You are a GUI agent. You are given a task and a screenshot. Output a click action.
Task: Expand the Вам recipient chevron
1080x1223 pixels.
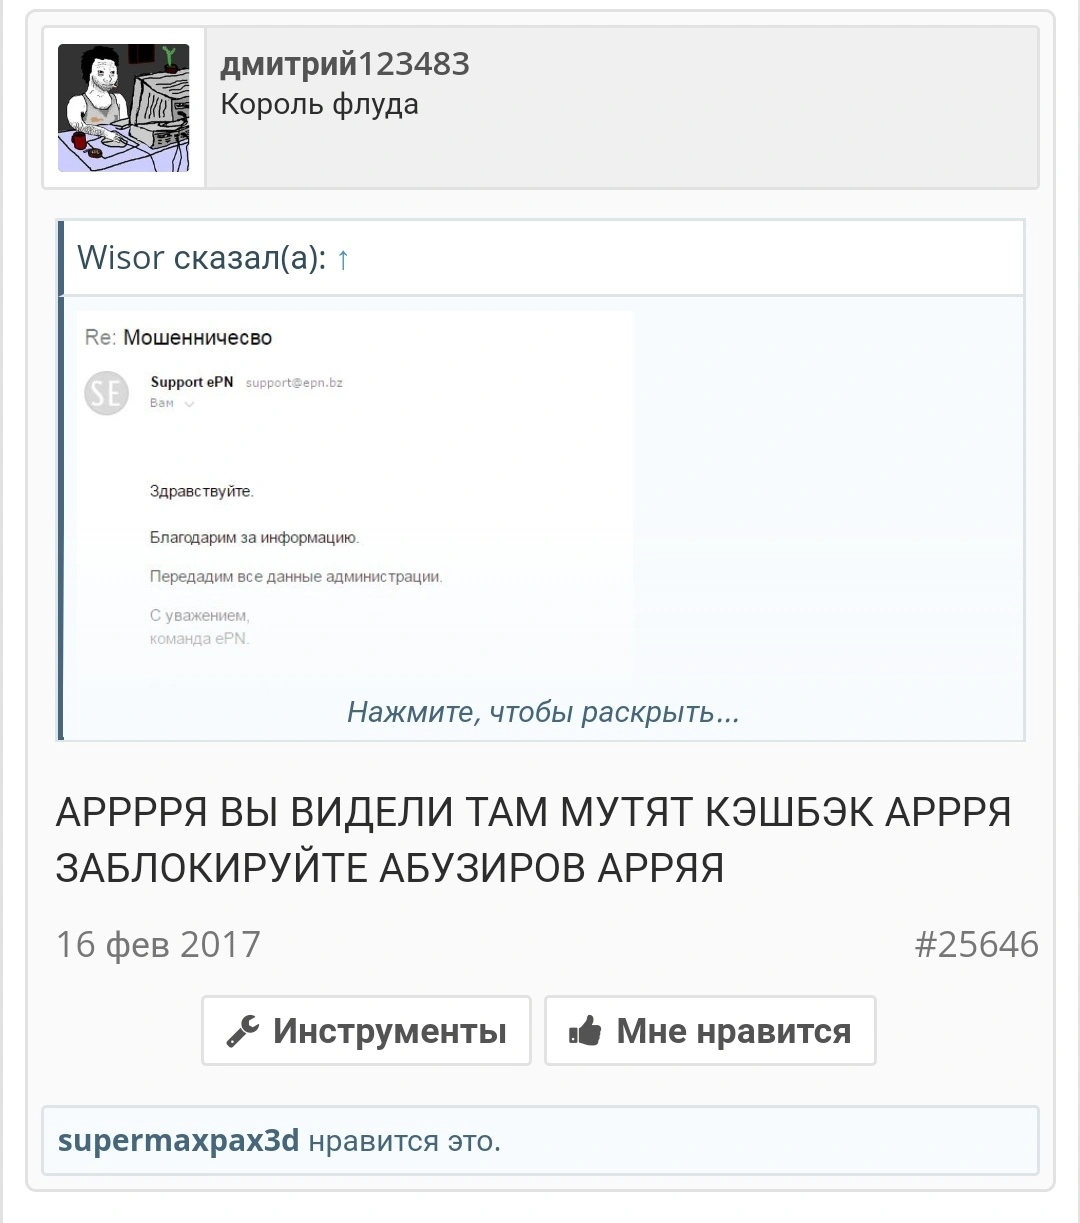click(189, 404)
